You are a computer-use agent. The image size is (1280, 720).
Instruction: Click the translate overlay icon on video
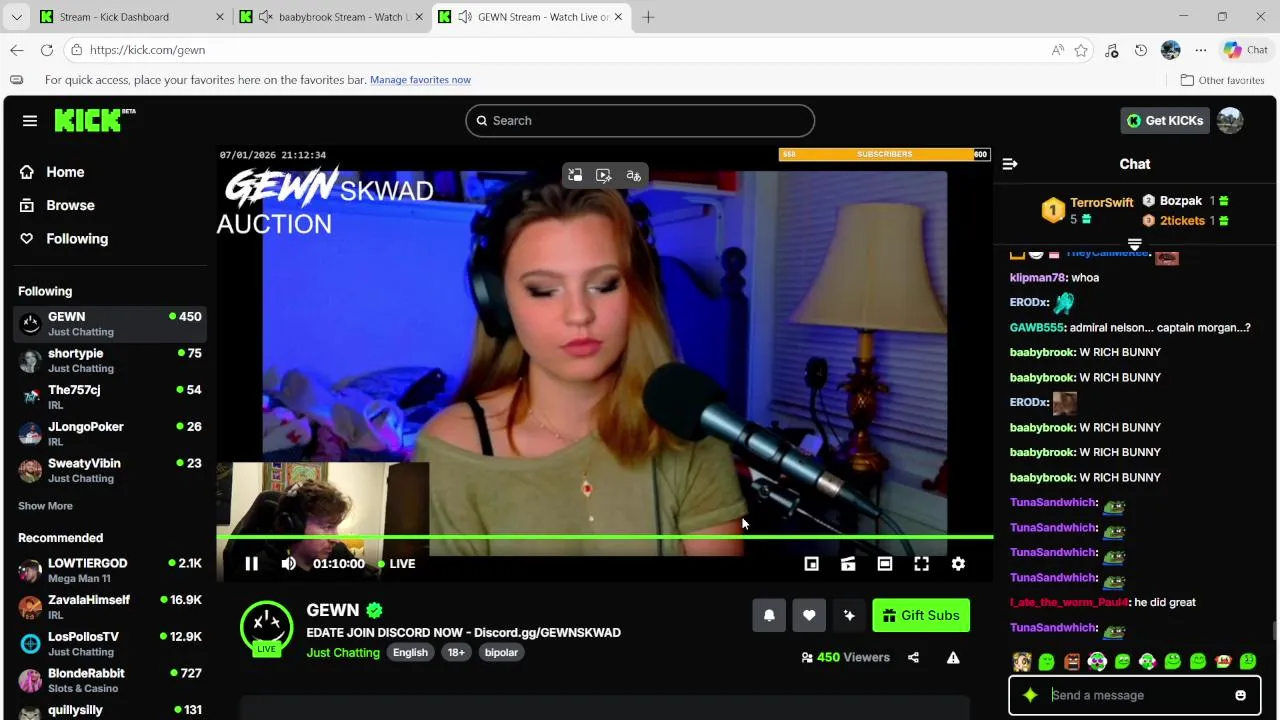coord(633,175)
